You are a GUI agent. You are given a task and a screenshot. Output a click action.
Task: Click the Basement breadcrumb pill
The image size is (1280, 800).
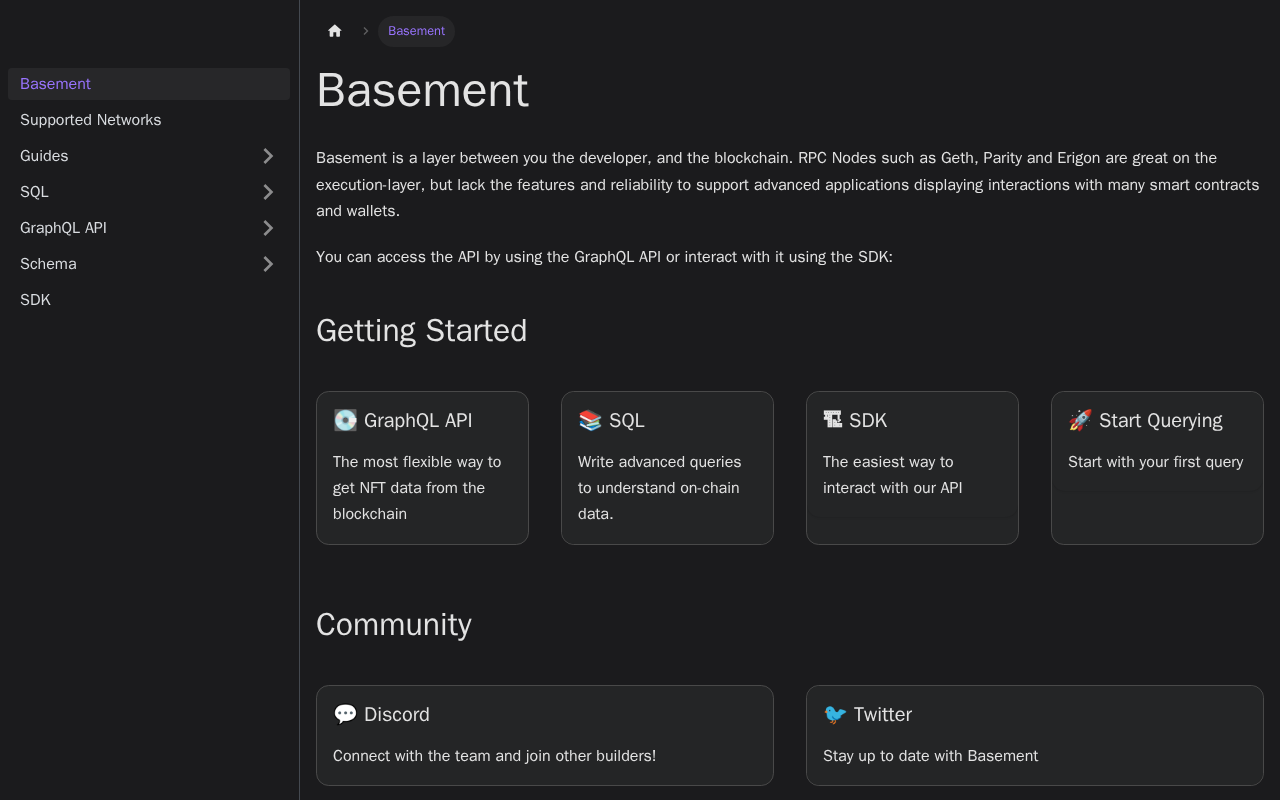[416, 31]
